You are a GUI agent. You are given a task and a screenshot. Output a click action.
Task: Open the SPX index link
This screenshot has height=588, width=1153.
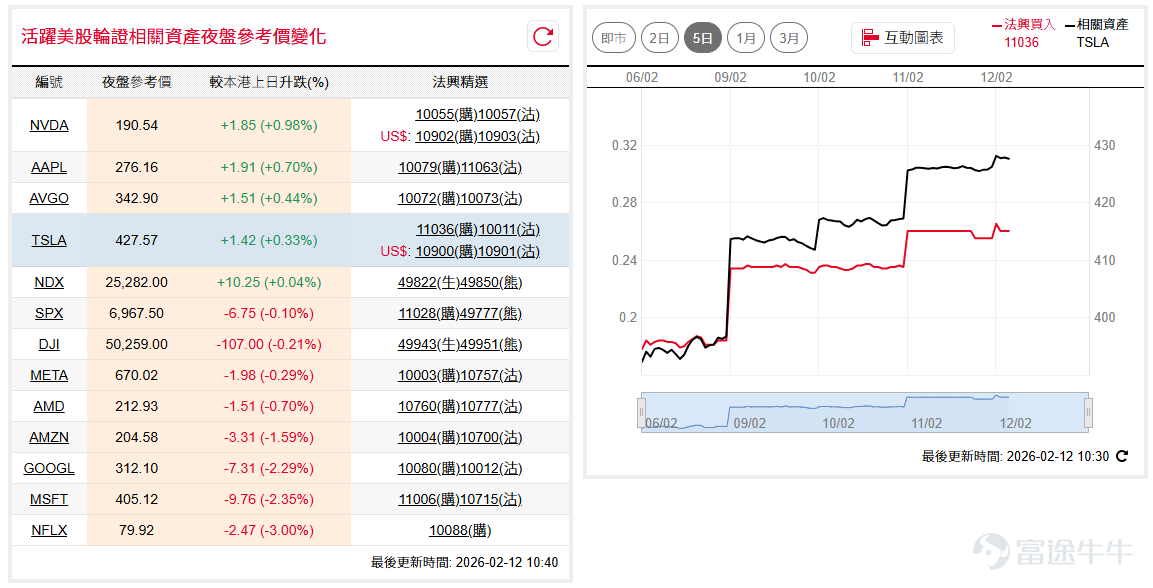point(49,313)
